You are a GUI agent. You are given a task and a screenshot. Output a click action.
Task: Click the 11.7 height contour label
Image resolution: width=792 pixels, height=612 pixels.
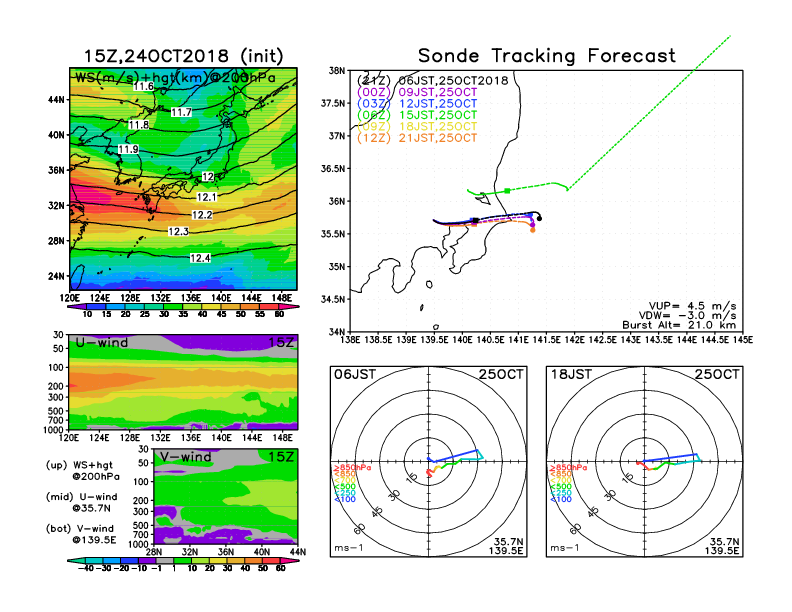(181, 112)
